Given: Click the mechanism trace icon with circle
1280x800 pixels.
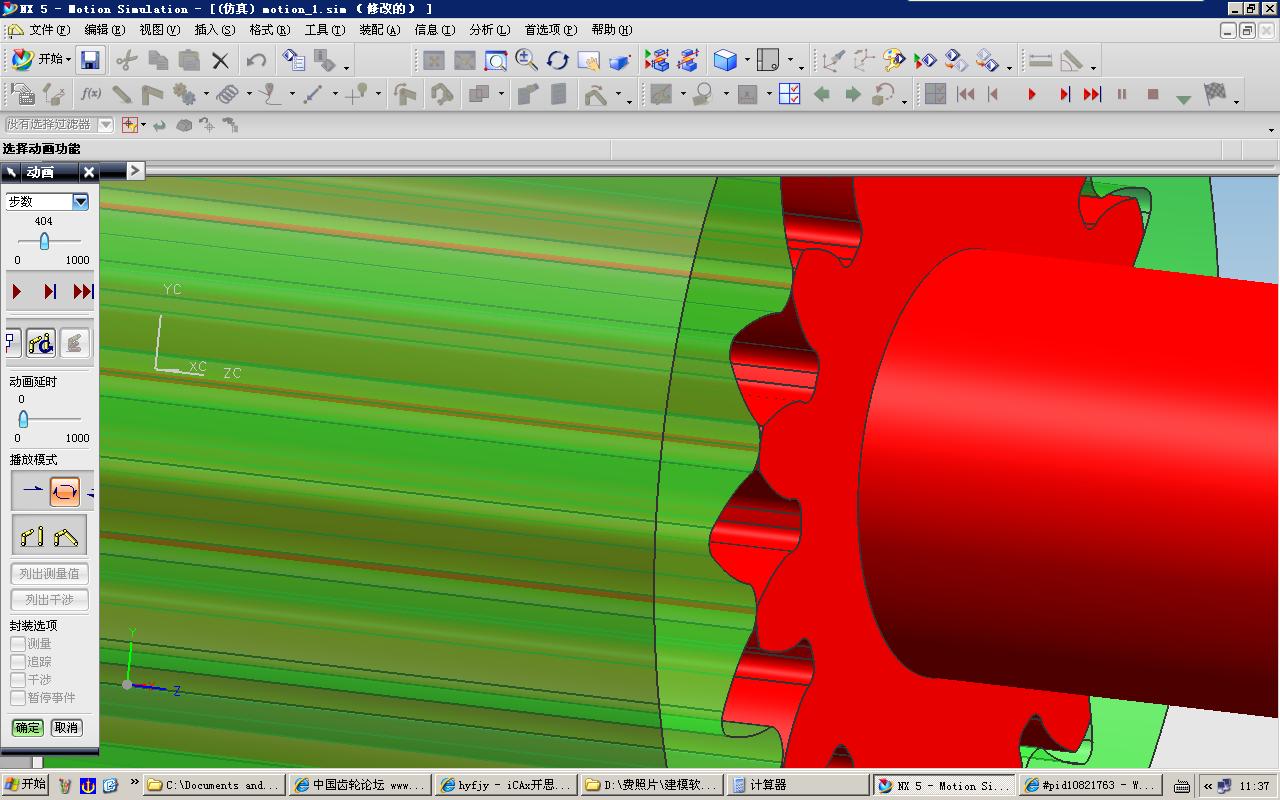Looking at the screenshot, I should click(x=41, y=343).
